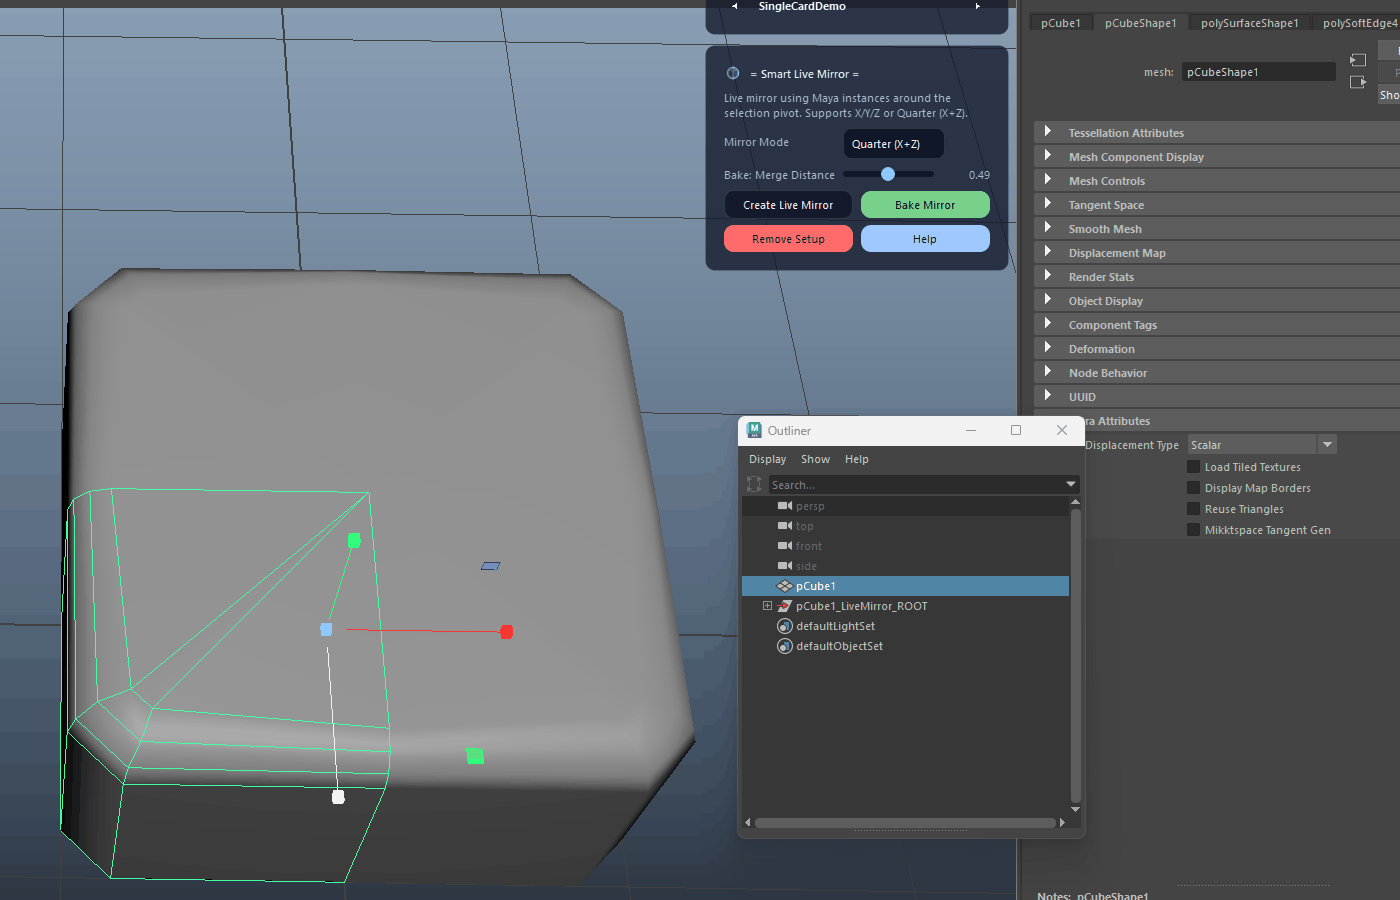1400x900 pixels.
Task: Click the Go to input connection icon
Action: tap(1358, 60)
